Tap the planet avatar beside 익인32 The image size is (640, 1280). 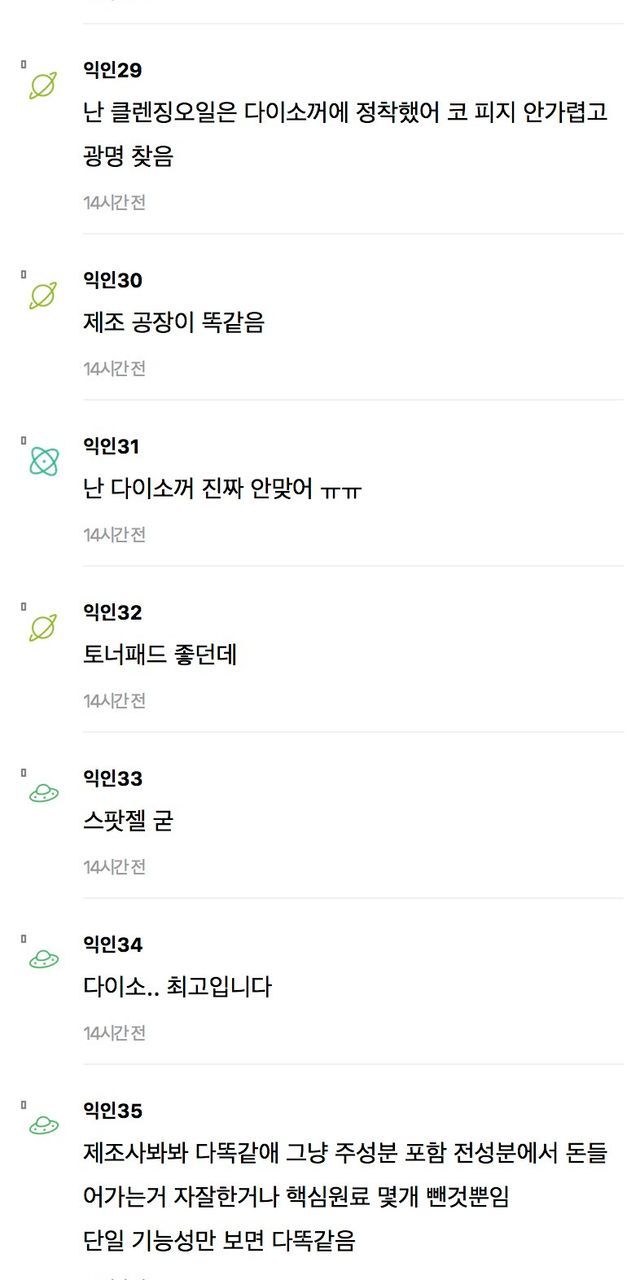pos(43,628)
